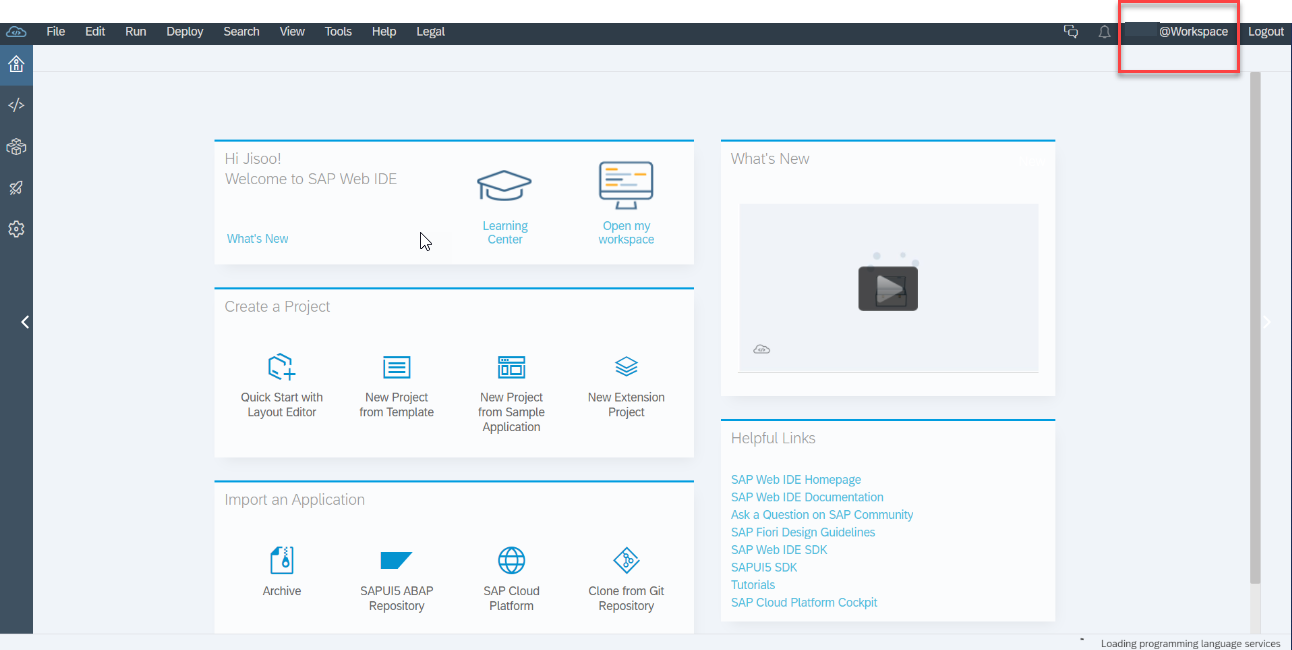Viewport: 1292px width, 650px height.
Task: Click the New Extension Project layers icon
Action: pyautogui.click(x=626, y=367)
